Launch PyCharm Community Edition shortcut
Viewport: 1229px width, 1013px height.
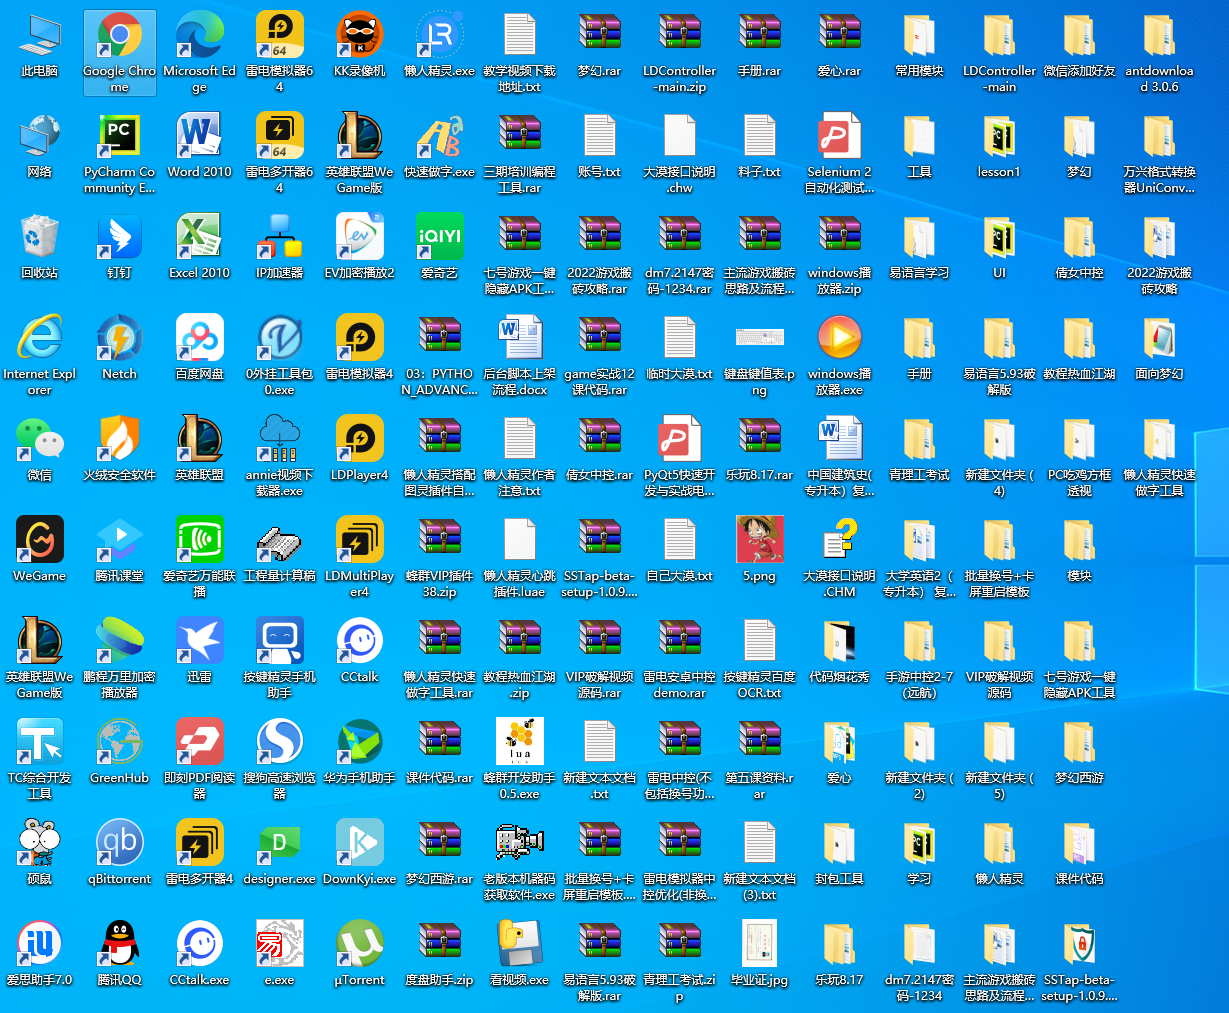click(x=120, y=154)
